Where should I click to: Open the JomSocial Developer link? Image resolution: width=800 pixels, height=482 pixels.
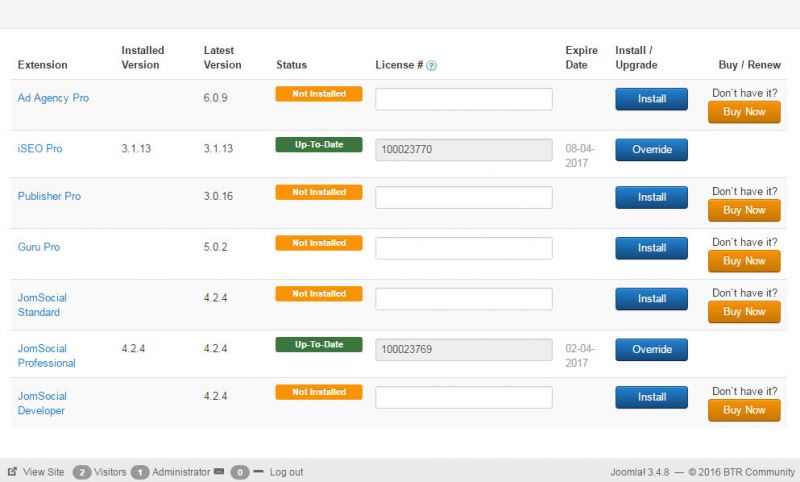click(x=42, y=403)
